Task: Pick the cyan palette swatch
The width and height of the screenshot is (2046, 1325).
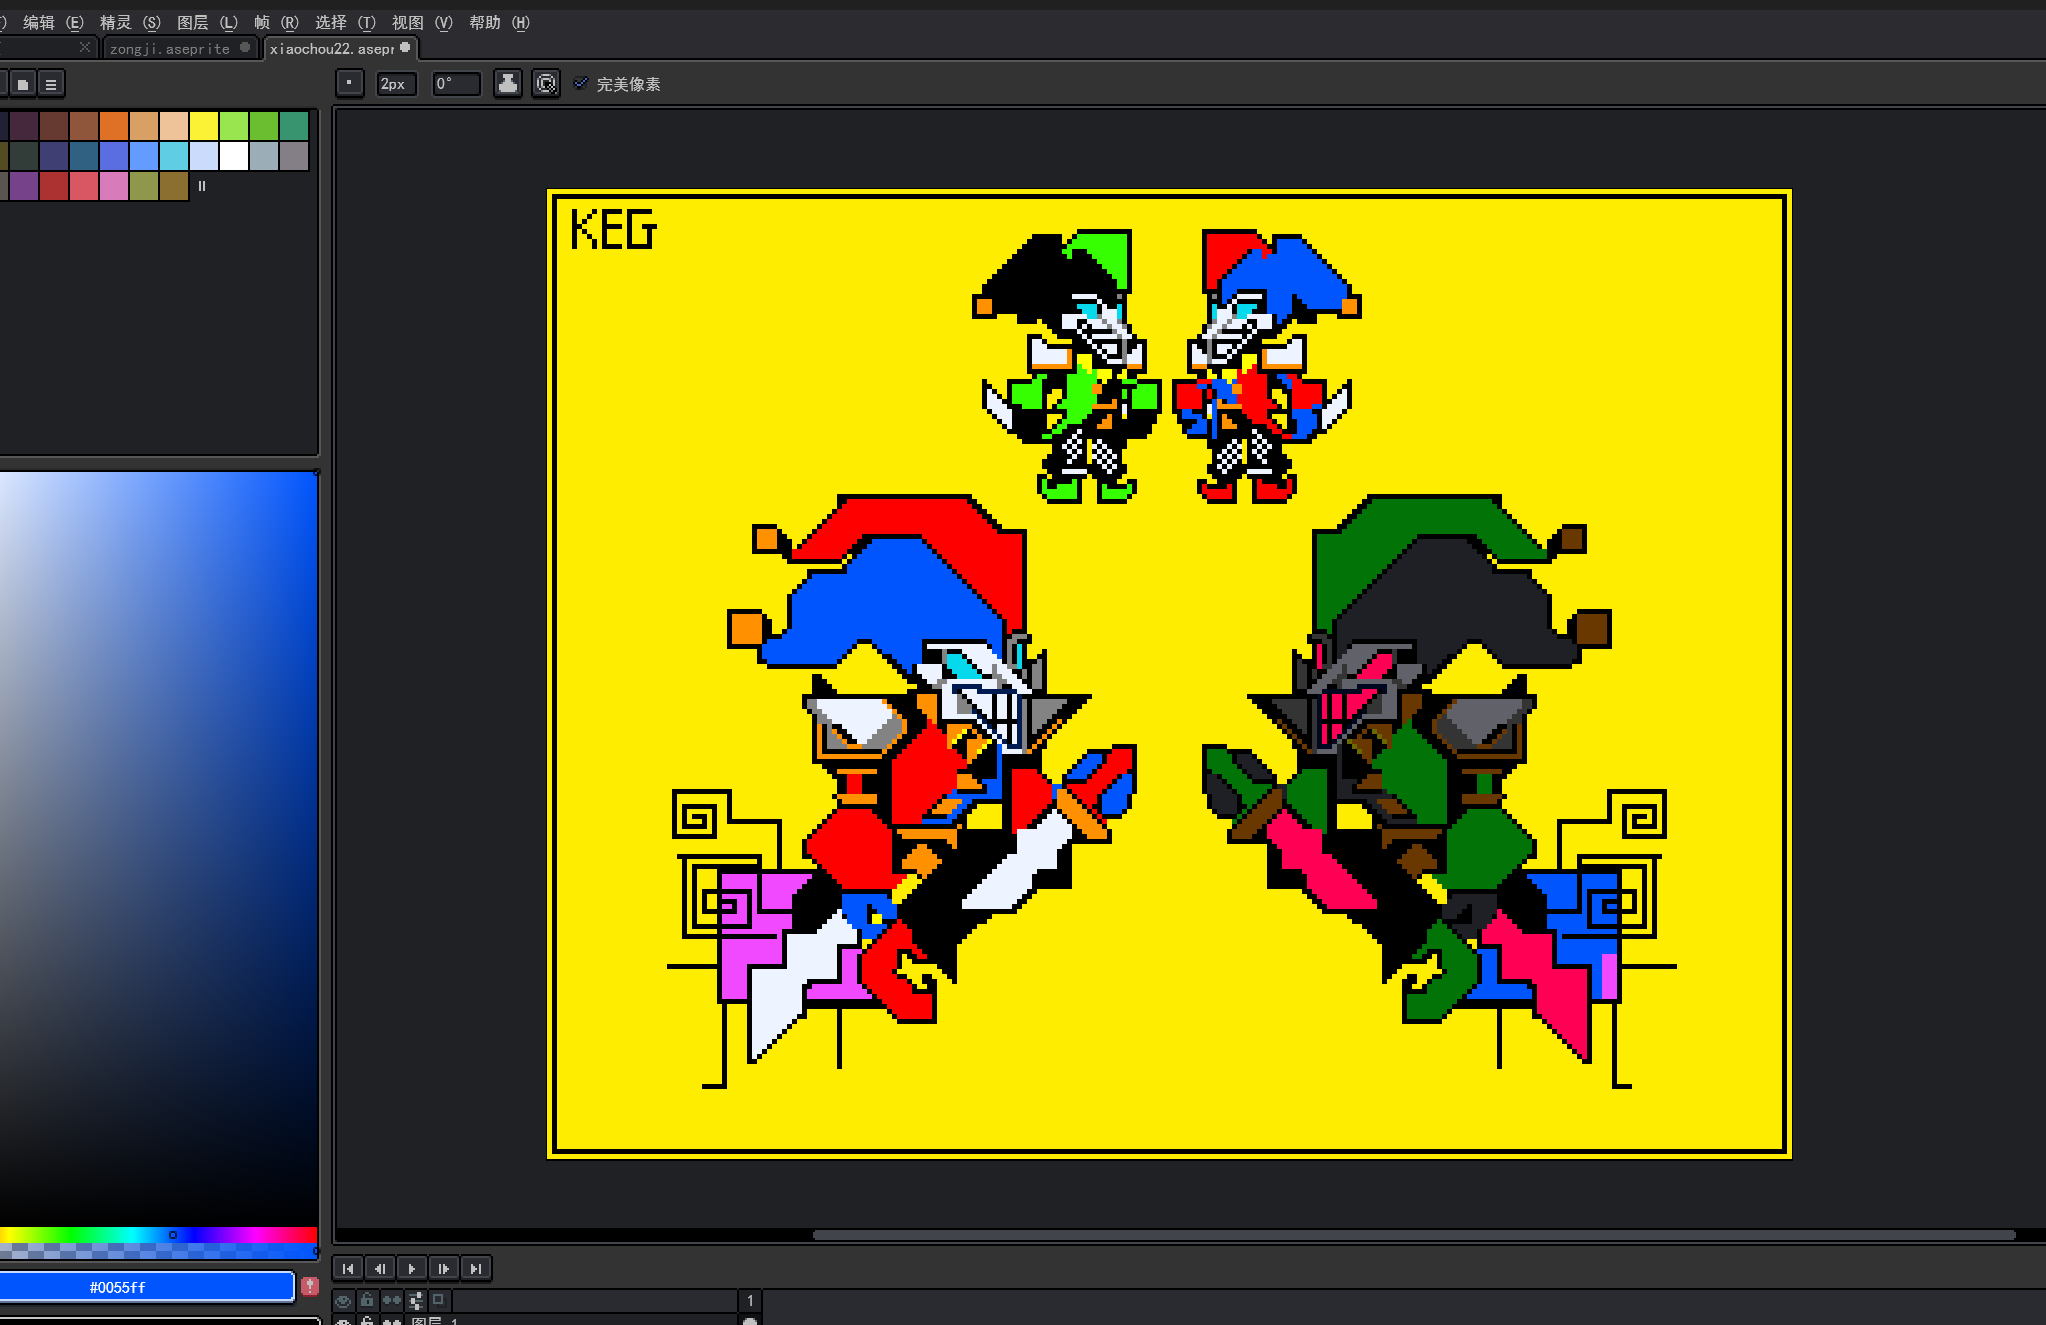Action: point(174,156)
